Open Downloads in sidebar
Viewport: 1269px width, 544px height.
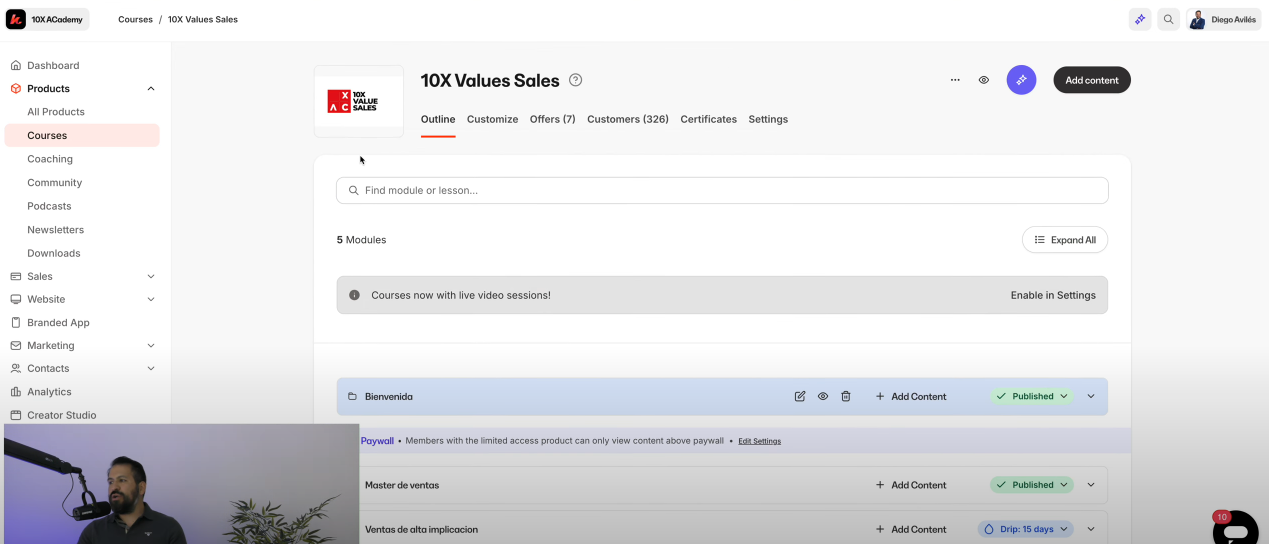[54, 253]
